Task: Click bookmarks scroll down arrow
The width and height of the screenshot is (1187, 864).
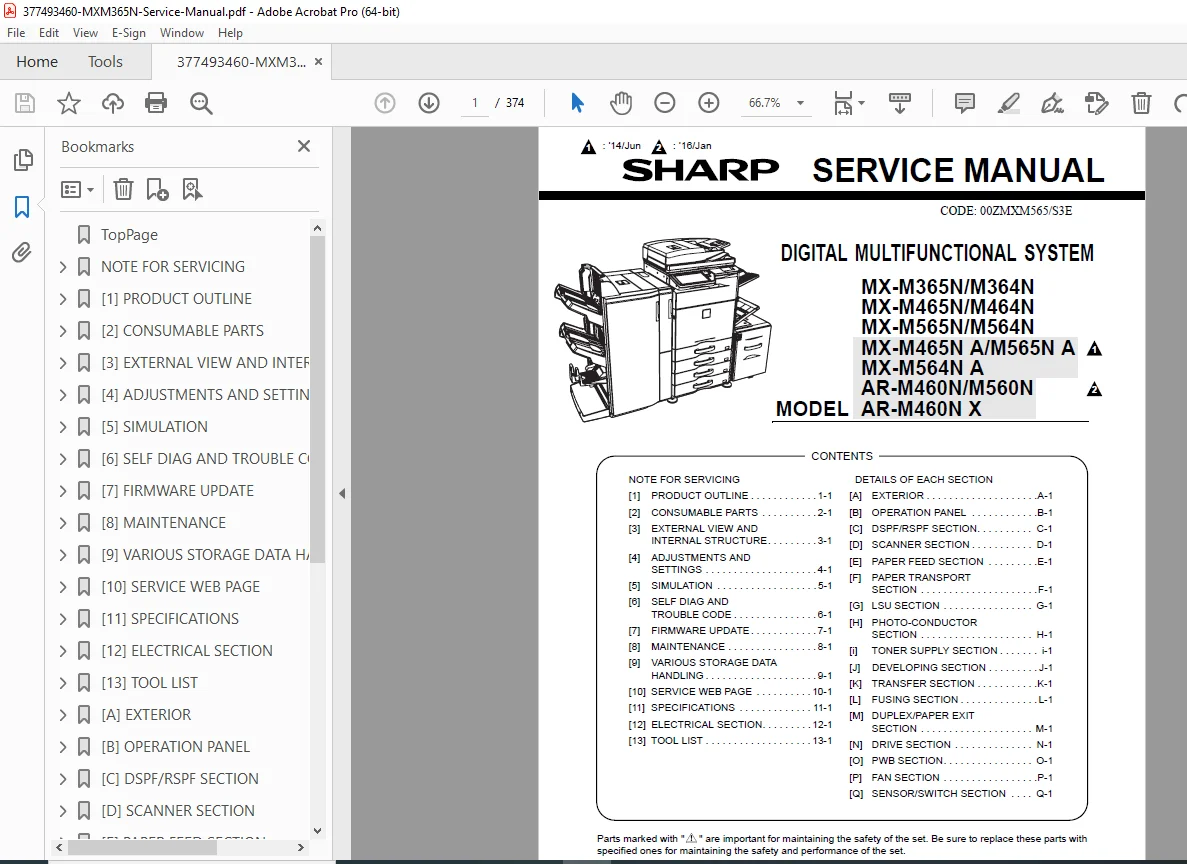Action: tap(317, 830)
